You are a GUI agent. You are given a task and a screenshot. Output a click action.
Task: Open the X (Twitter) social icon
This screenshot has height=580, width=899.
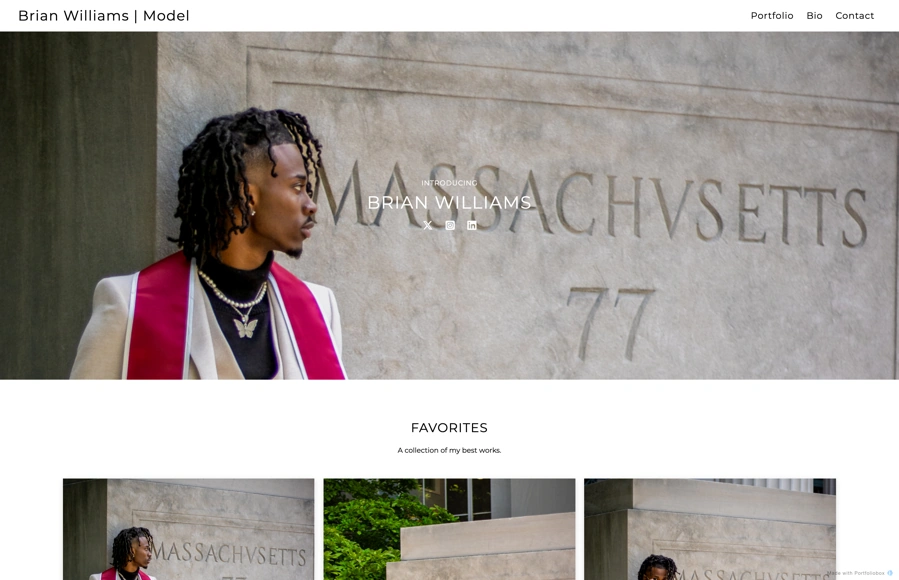click(428, 225)
